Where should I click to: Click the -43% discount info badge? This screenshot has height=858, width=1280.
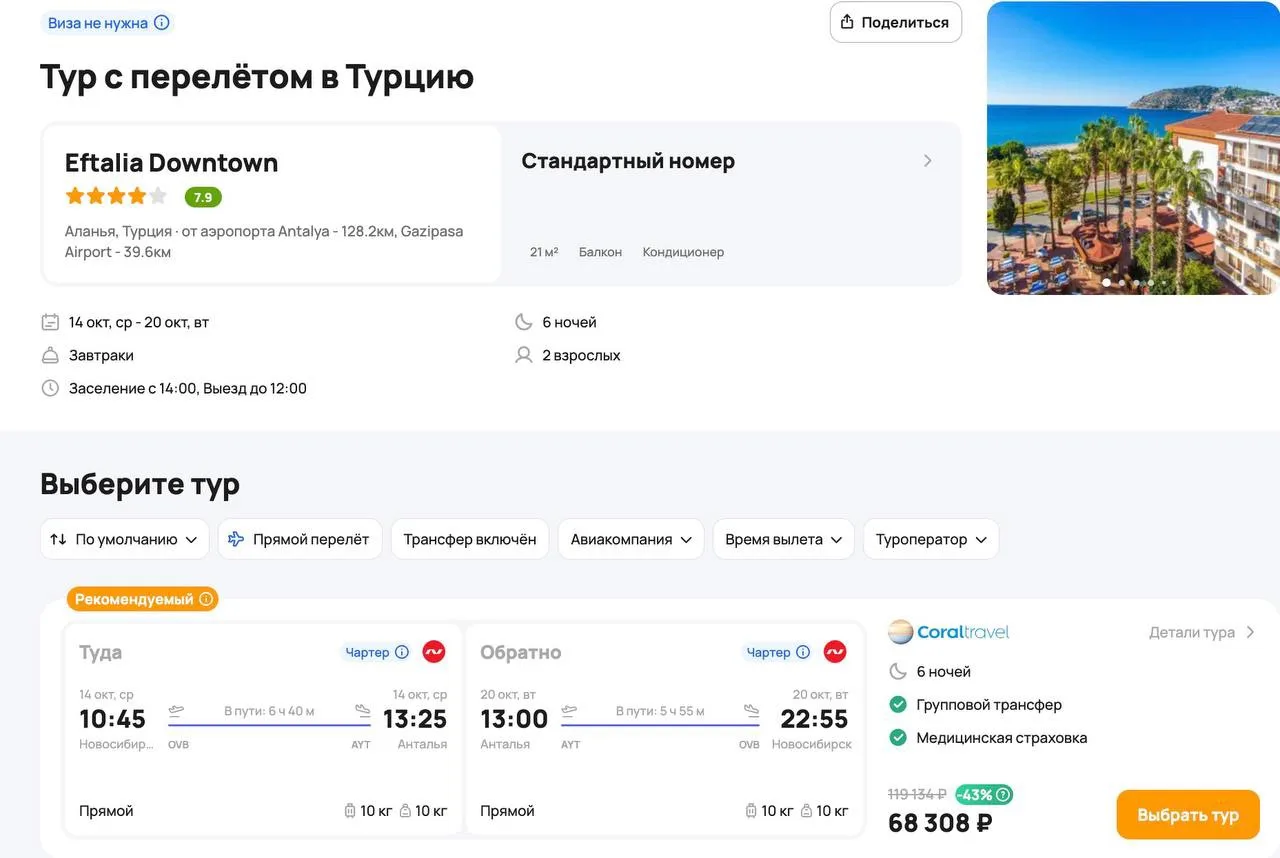984,795
